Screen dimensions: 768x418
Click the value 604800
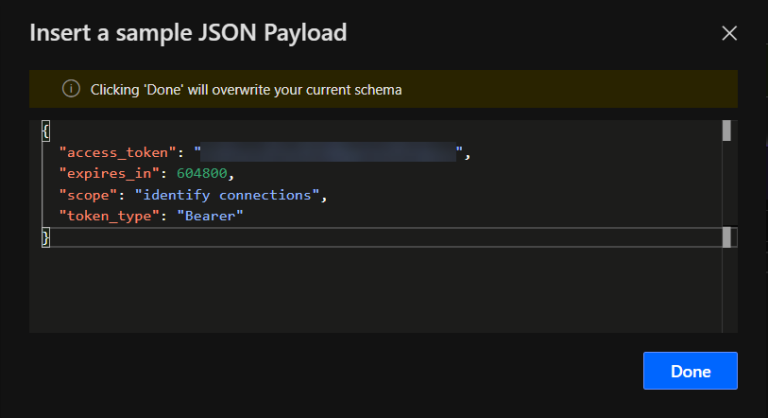pyautogui.click(x=202, y=173)
